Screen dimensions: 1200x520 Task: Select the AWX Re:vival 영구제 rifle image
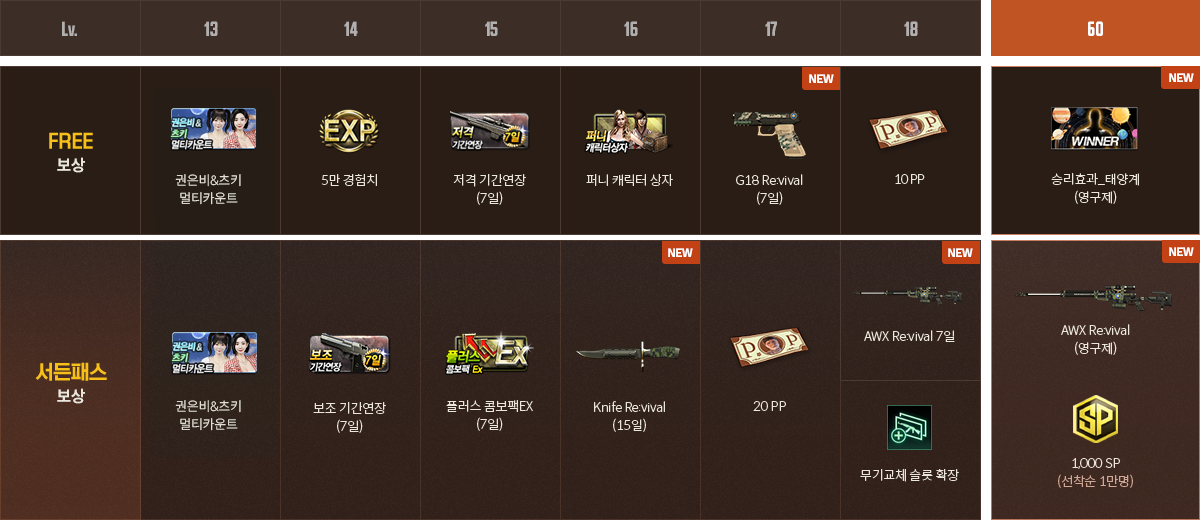(x=1094, y=294)
